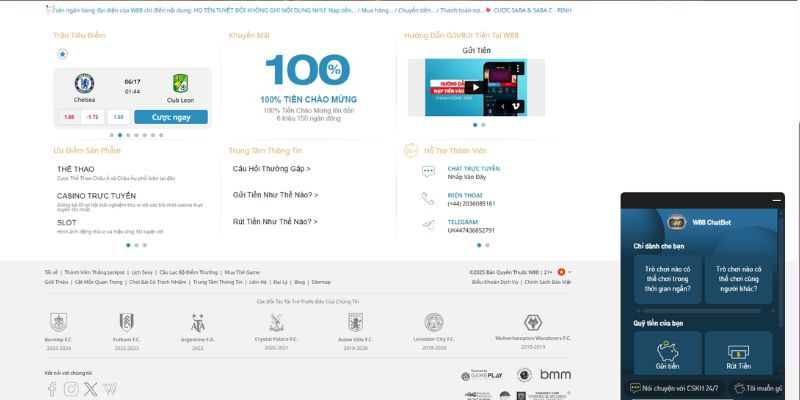Screen dimensions: 800x400
Task: Open the W social icon in footer
Action: pyautogui.click(x=110, y=389)
